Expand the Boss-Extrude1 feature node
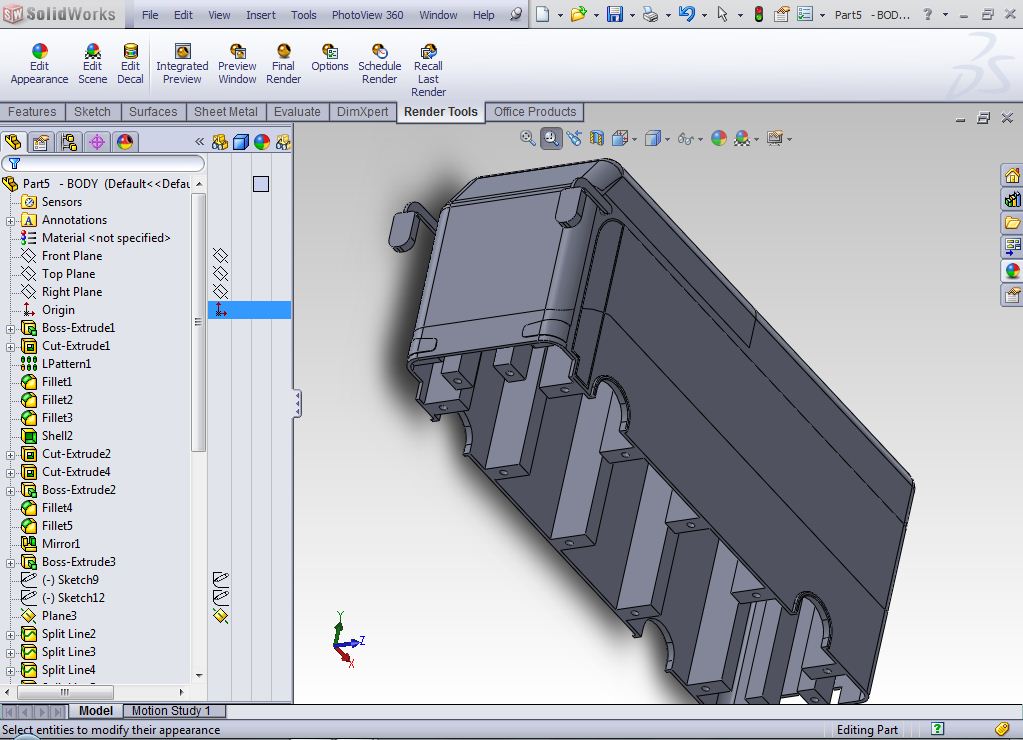 pyautogui.click(x=11, y=328)
